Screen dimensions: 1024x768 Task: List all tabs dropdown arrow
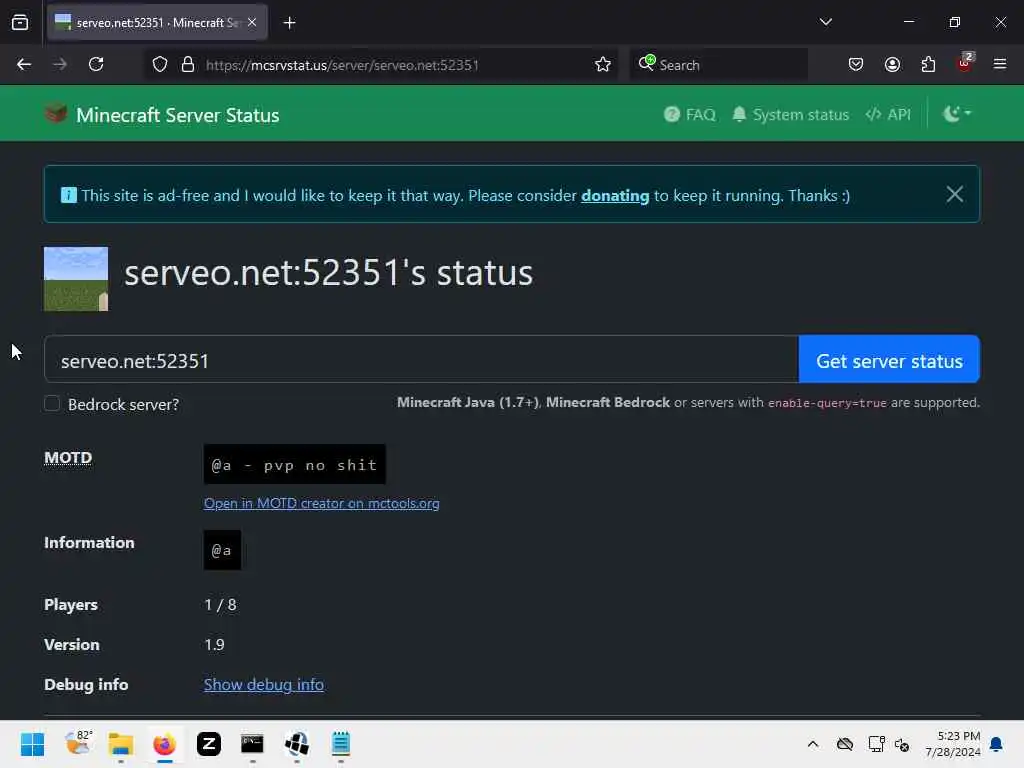click(825, 22)
